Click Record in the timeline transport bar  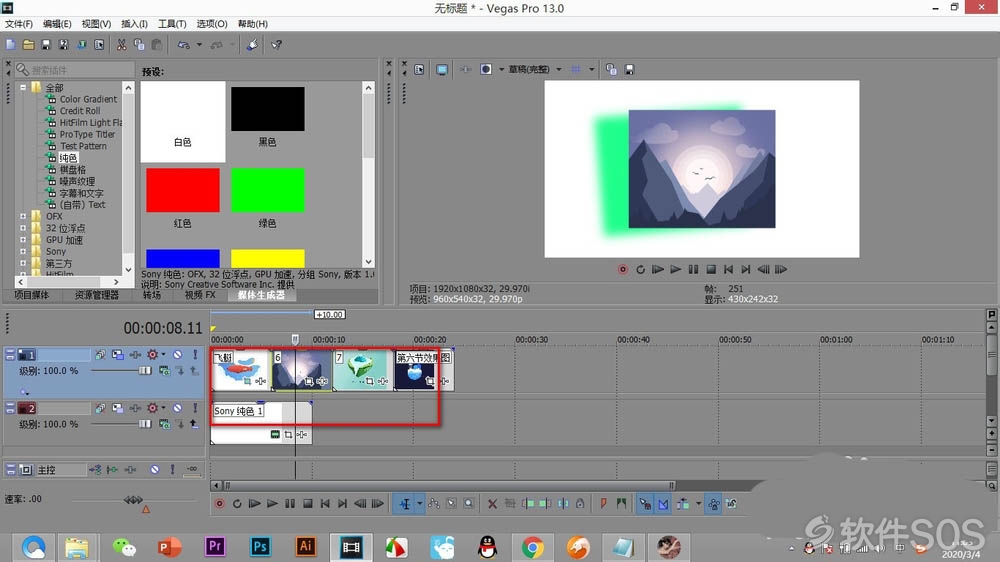pos(219,503)
